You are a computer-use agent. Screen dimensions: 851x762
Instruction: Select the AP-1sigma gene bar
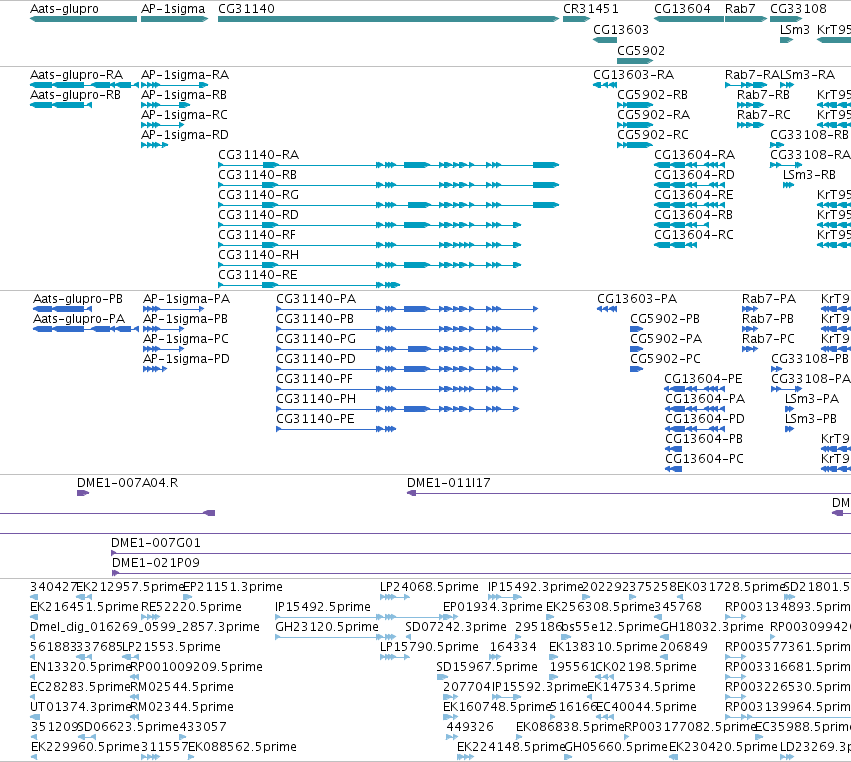point(174,19)
